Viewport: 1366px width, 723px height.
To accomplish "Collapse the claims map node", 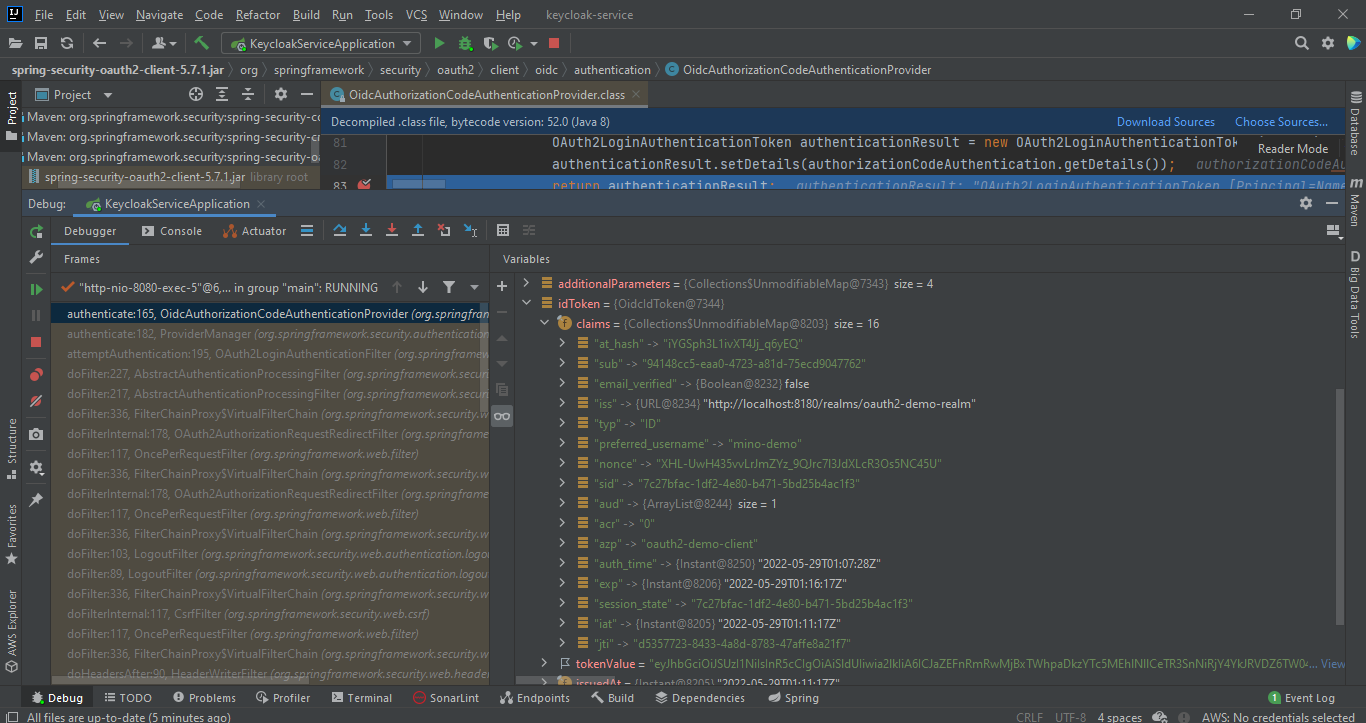I will click(545, 323).
